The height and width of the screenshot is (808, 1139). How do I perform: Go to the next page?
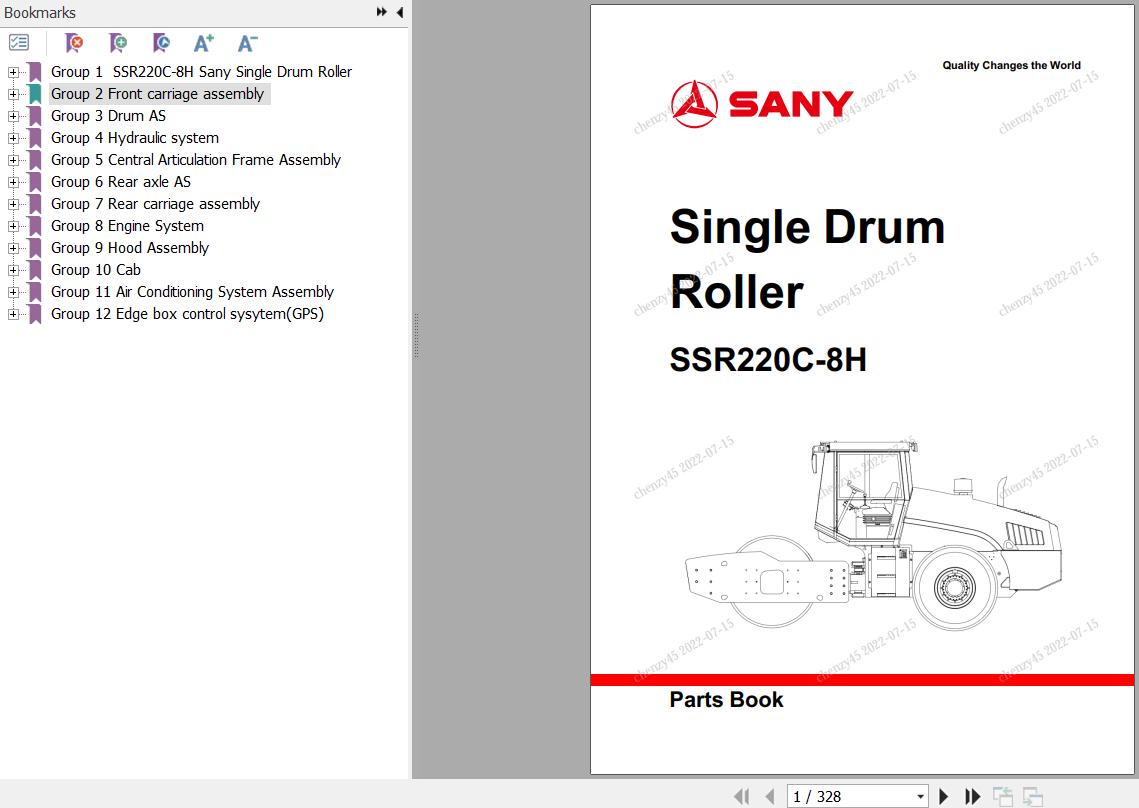[x=944, y=796]
